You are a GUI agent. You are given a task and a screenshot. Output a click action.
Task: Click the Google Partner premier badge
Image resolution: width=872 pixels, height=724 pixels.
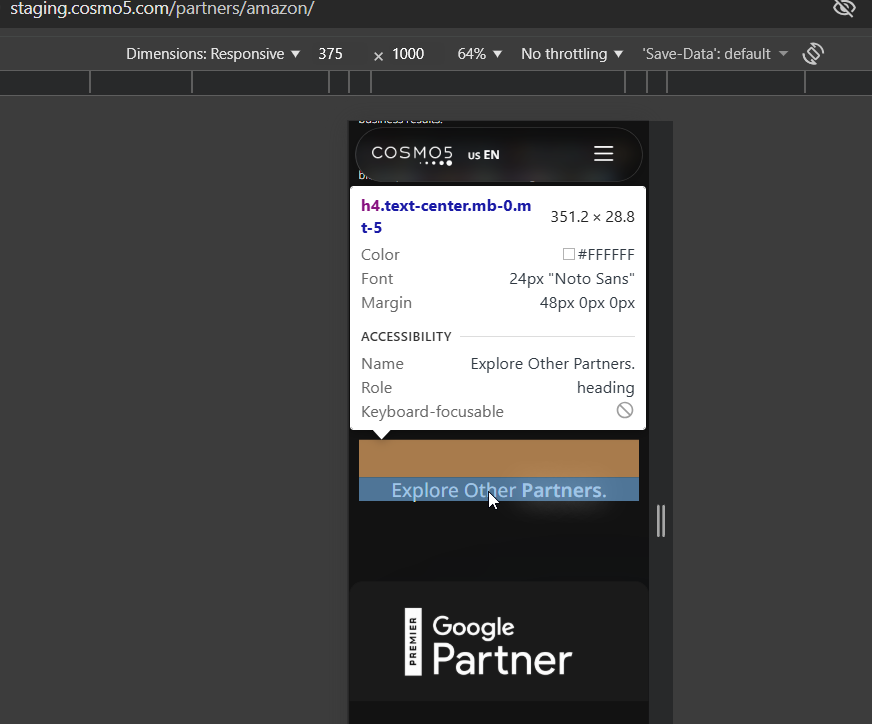(488, 642)
